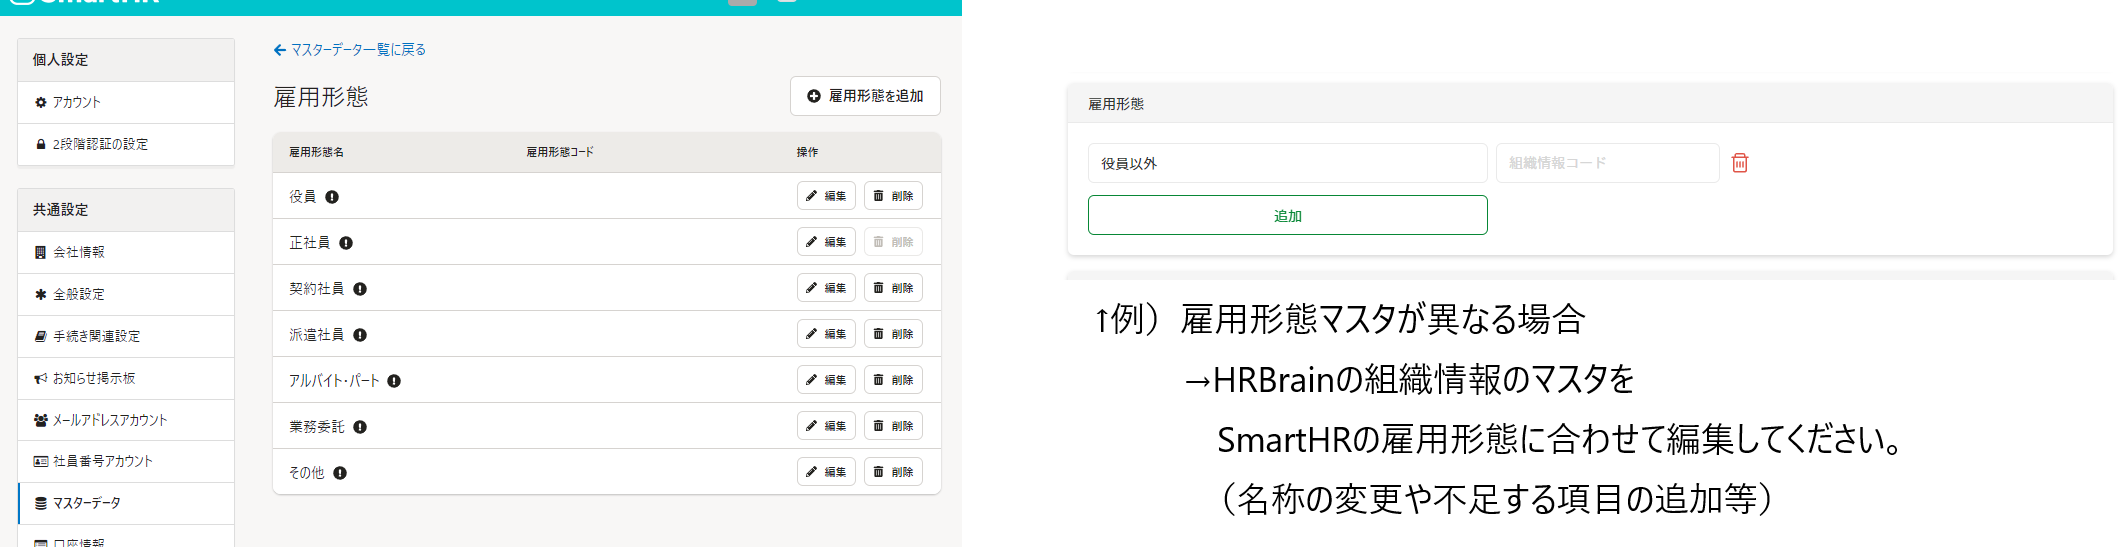Delete the 契約社員 employment type
Viewport: 2120px width, 552px height.
(x=893, y=288)
